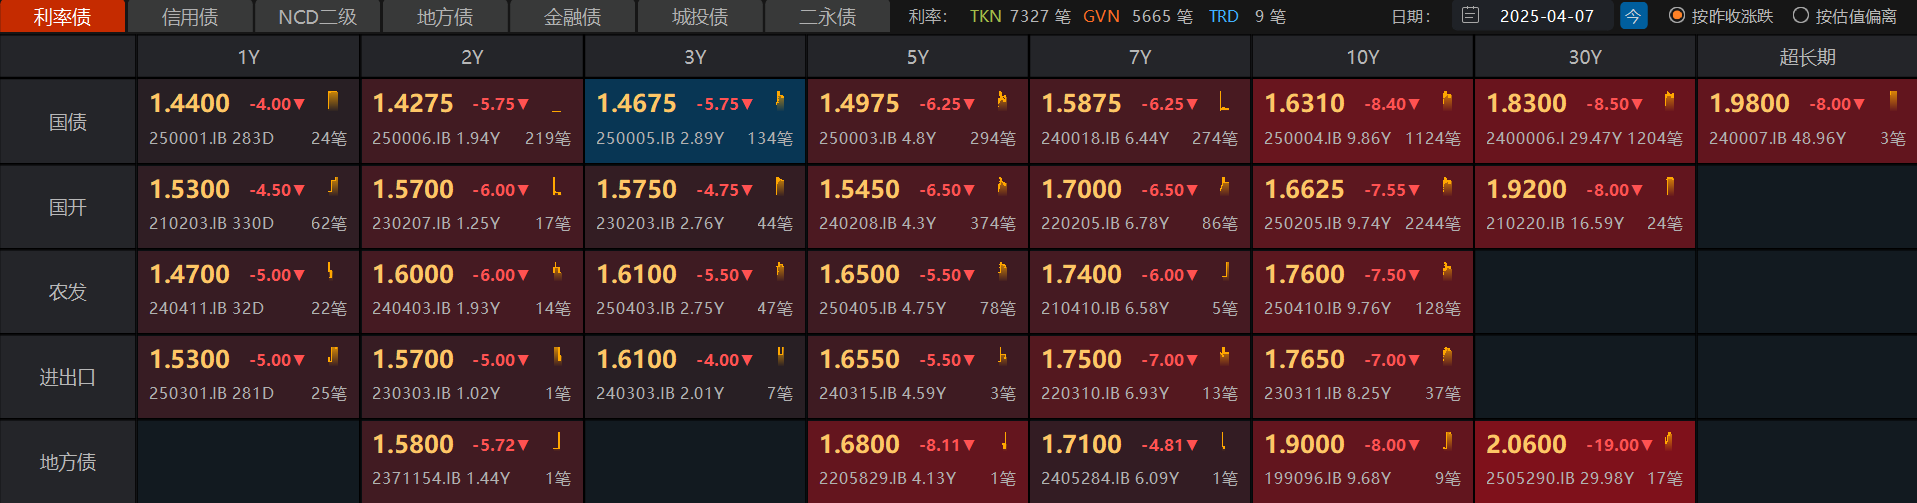Screen dimensions: 1917x503
Task: Click yield value 1.4400
Action: [190, 103]
